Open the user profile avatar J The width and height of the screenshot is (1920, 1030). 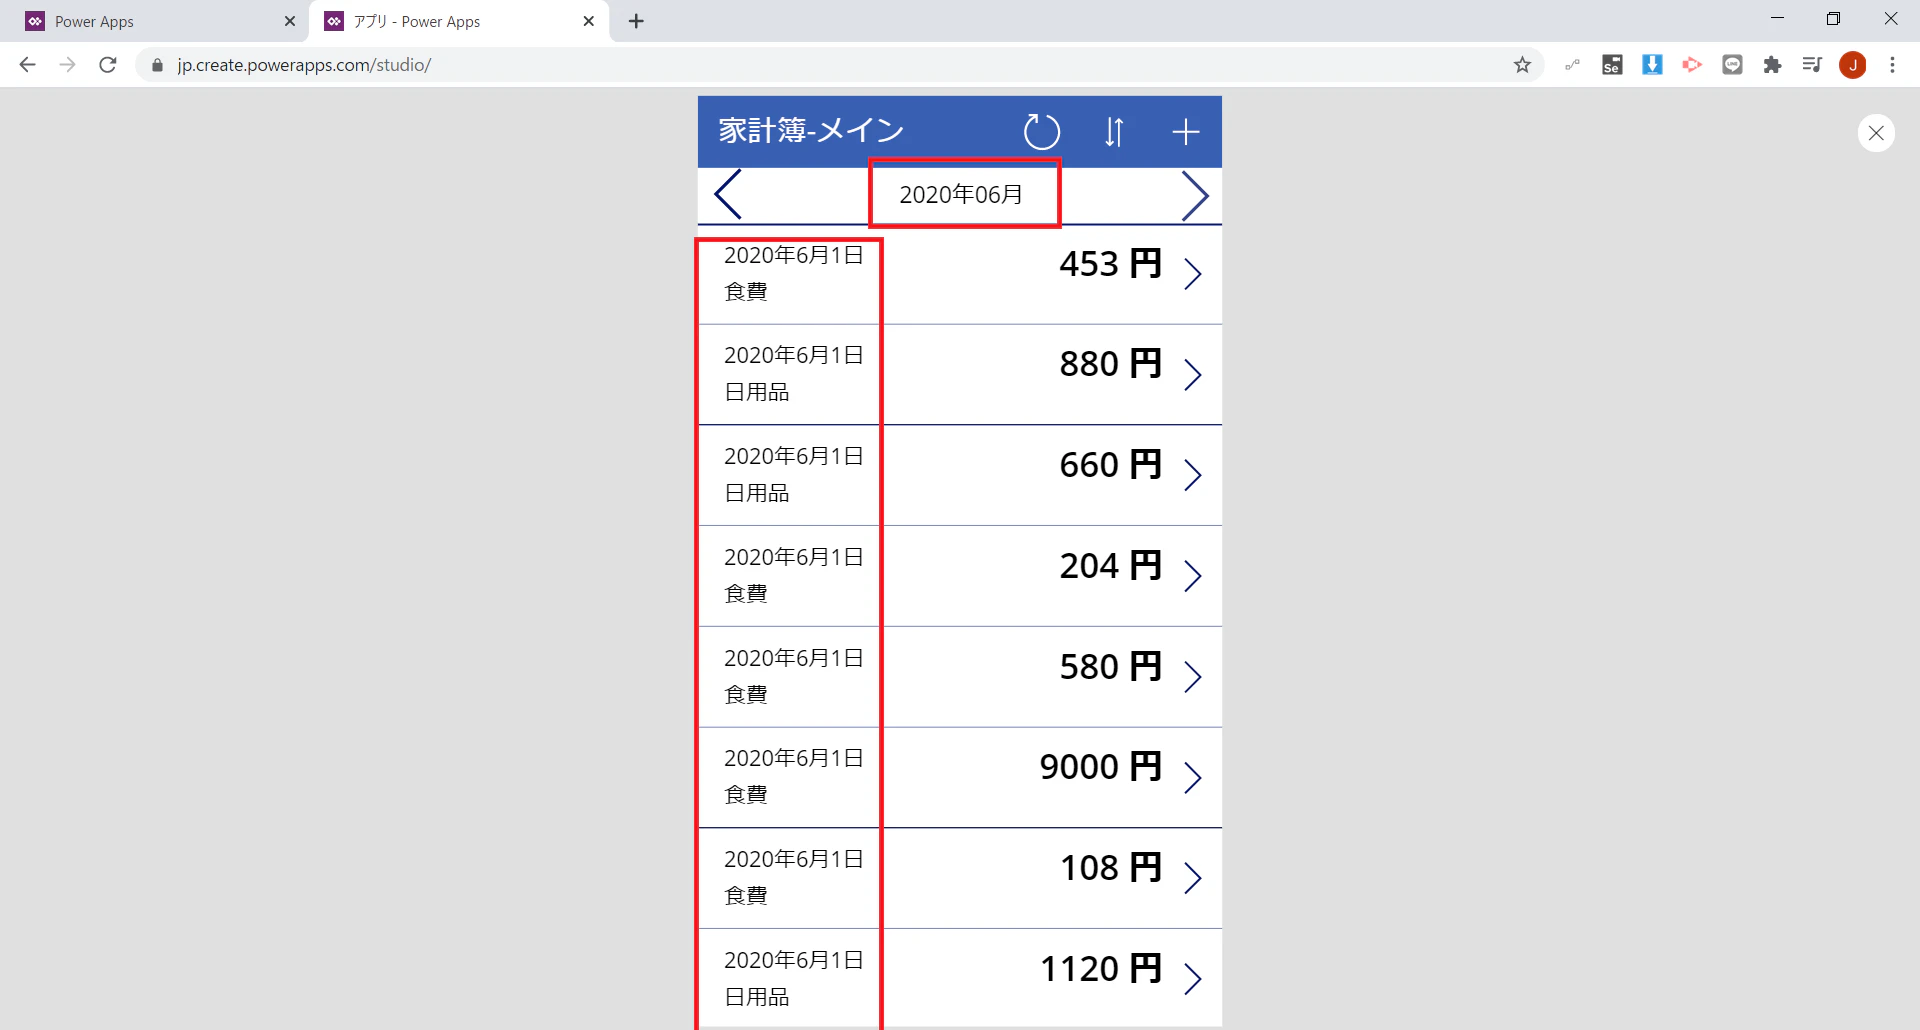[x=1853, y=65]
